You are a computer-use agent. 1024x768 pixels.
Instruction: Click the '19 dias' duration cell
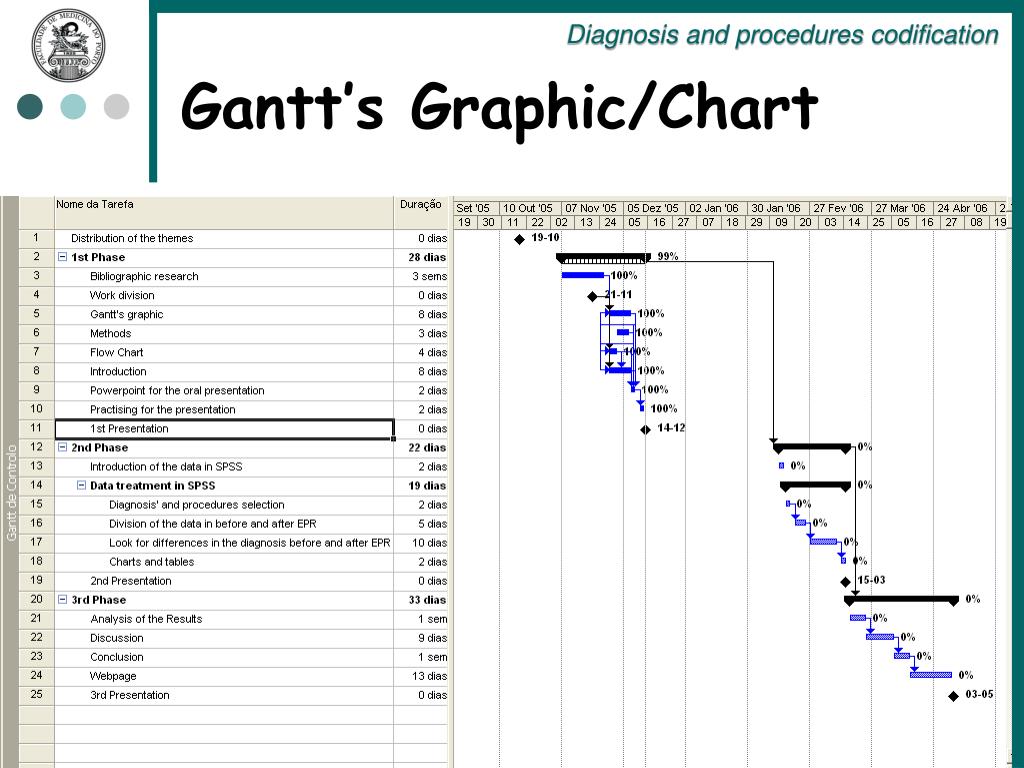pos(421,485)
